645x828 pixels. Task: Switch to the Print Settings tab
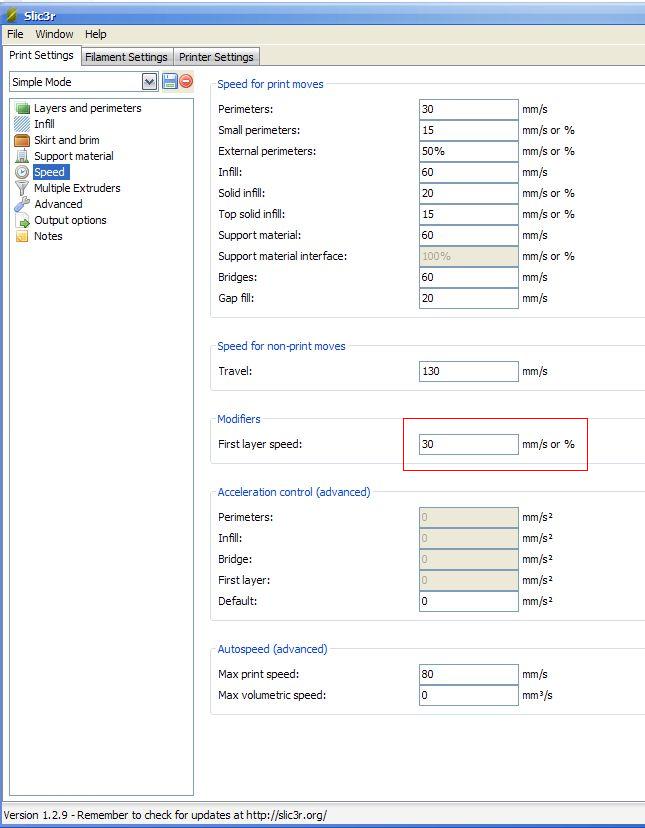pyautogui.click(x=42, y=55)
